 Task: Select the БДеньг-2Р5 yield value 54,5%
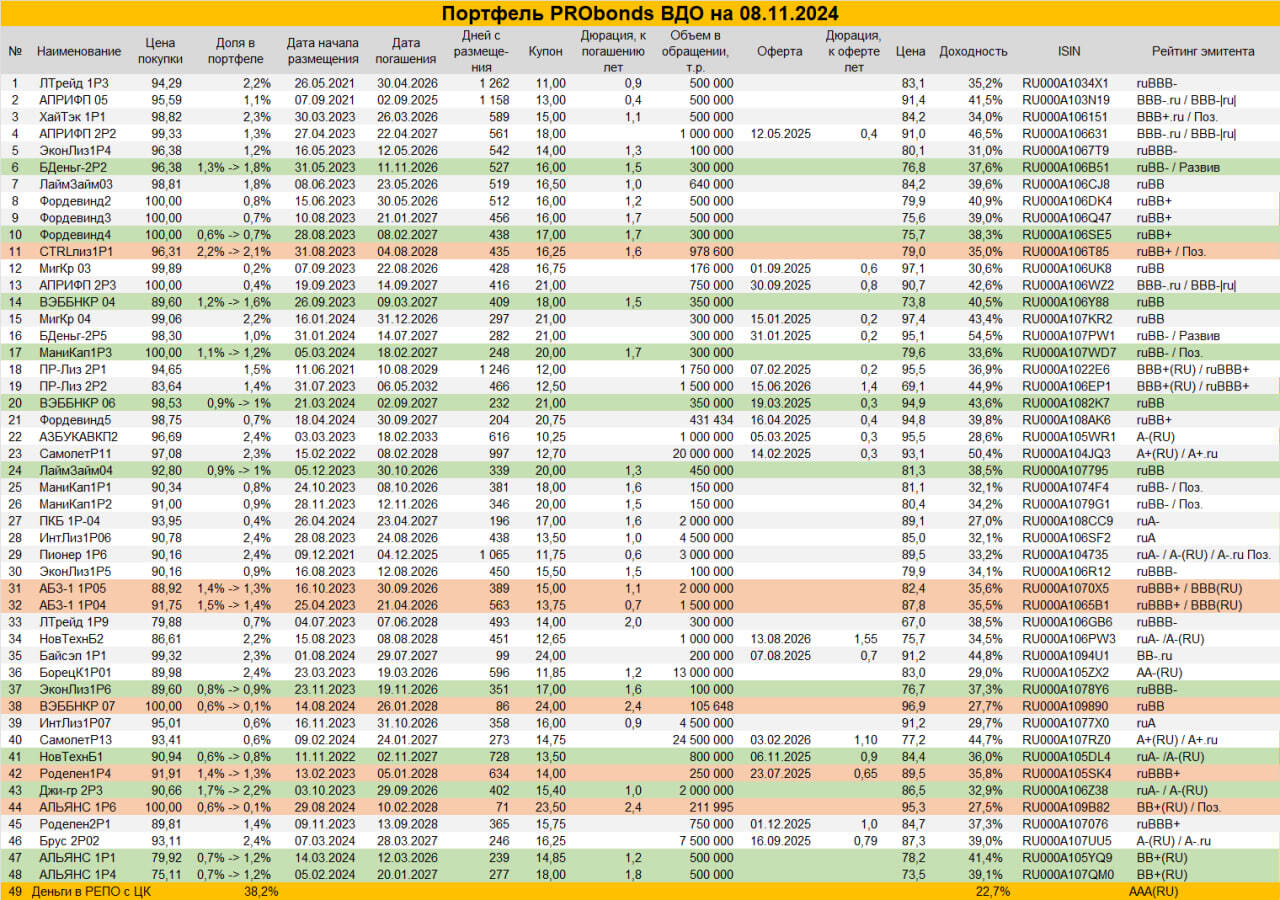[986, 335]
